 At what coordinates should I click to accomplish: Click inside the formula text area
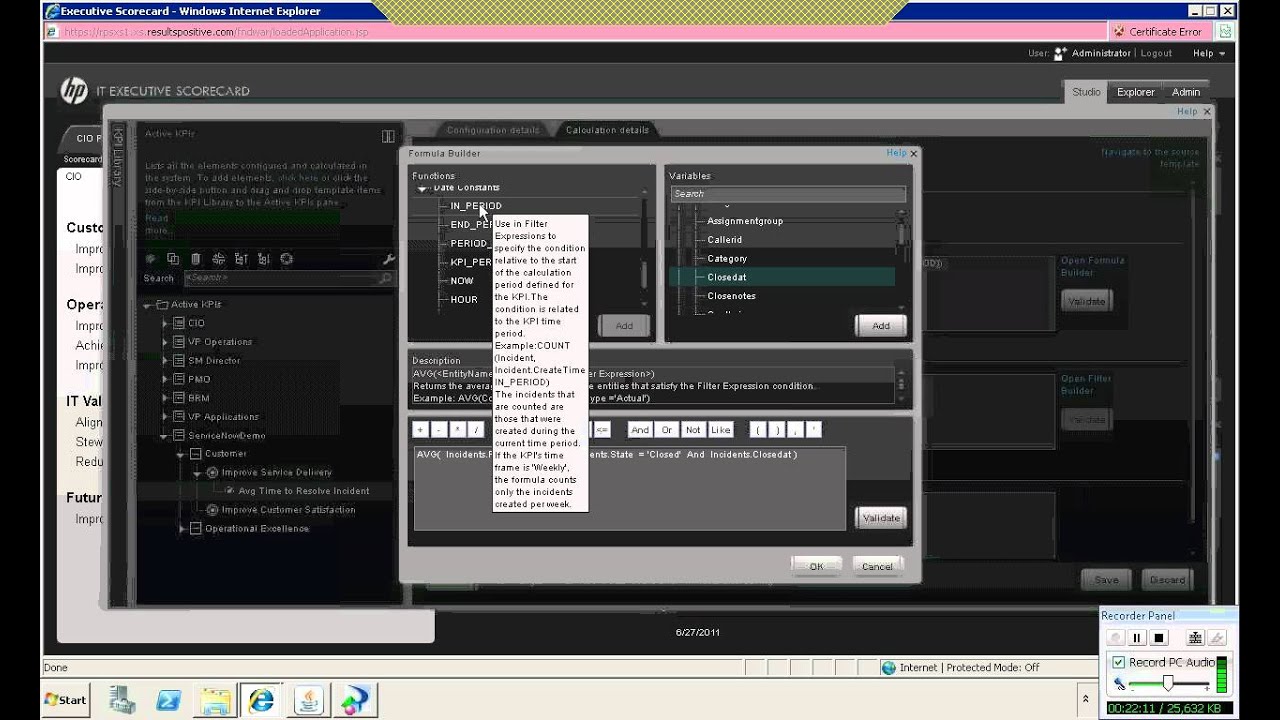pos(630,488)
